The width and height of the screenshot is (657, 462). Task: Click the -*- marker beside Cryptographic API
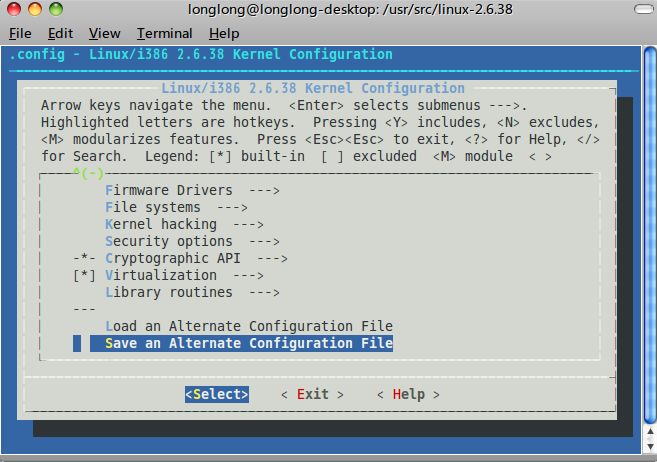(x=84, y=258)
